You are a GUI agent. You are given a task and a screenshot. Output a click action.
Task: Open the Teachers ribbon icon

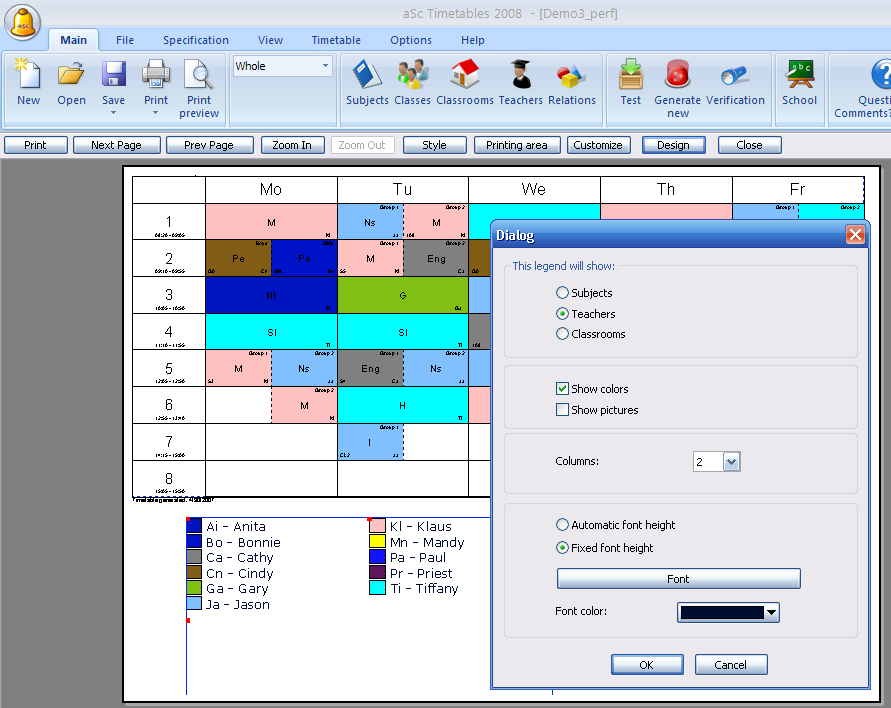(x=520, y=76)
